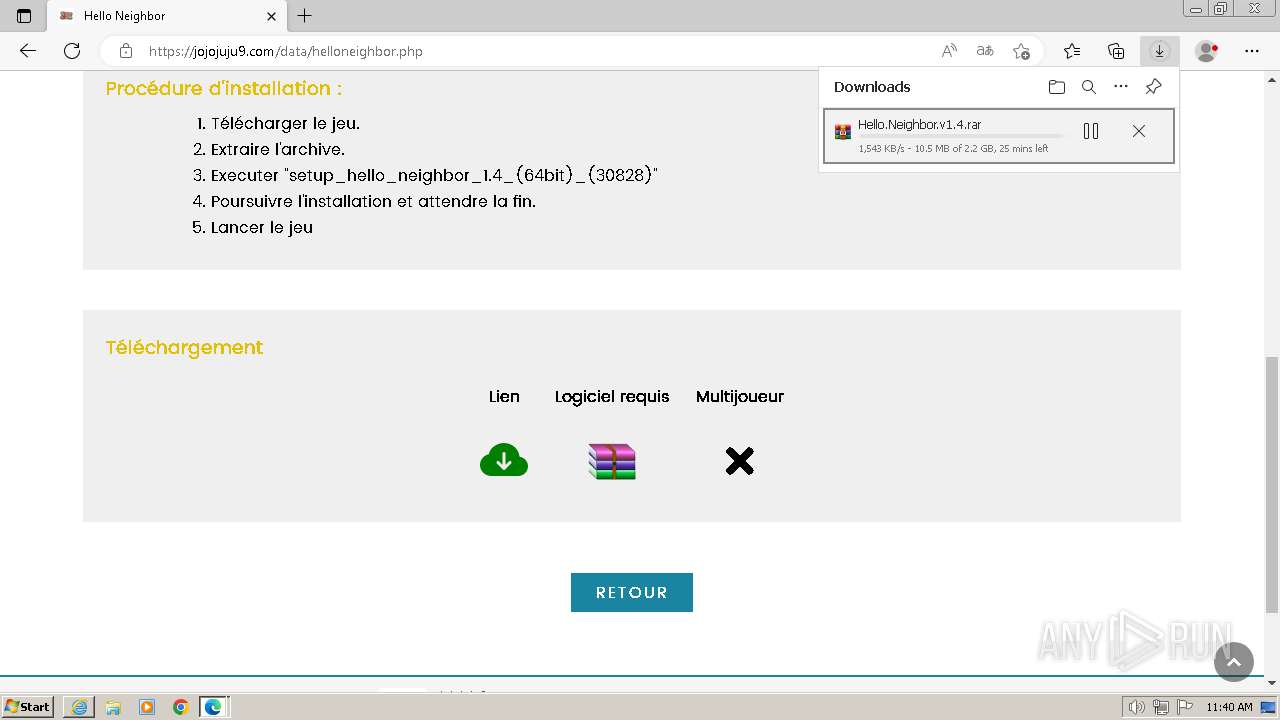This screenshot has width=1280, height=720.
Task: Select the Hello Neighbor tab
Action: pyautogui.click(x=167, y=16)
